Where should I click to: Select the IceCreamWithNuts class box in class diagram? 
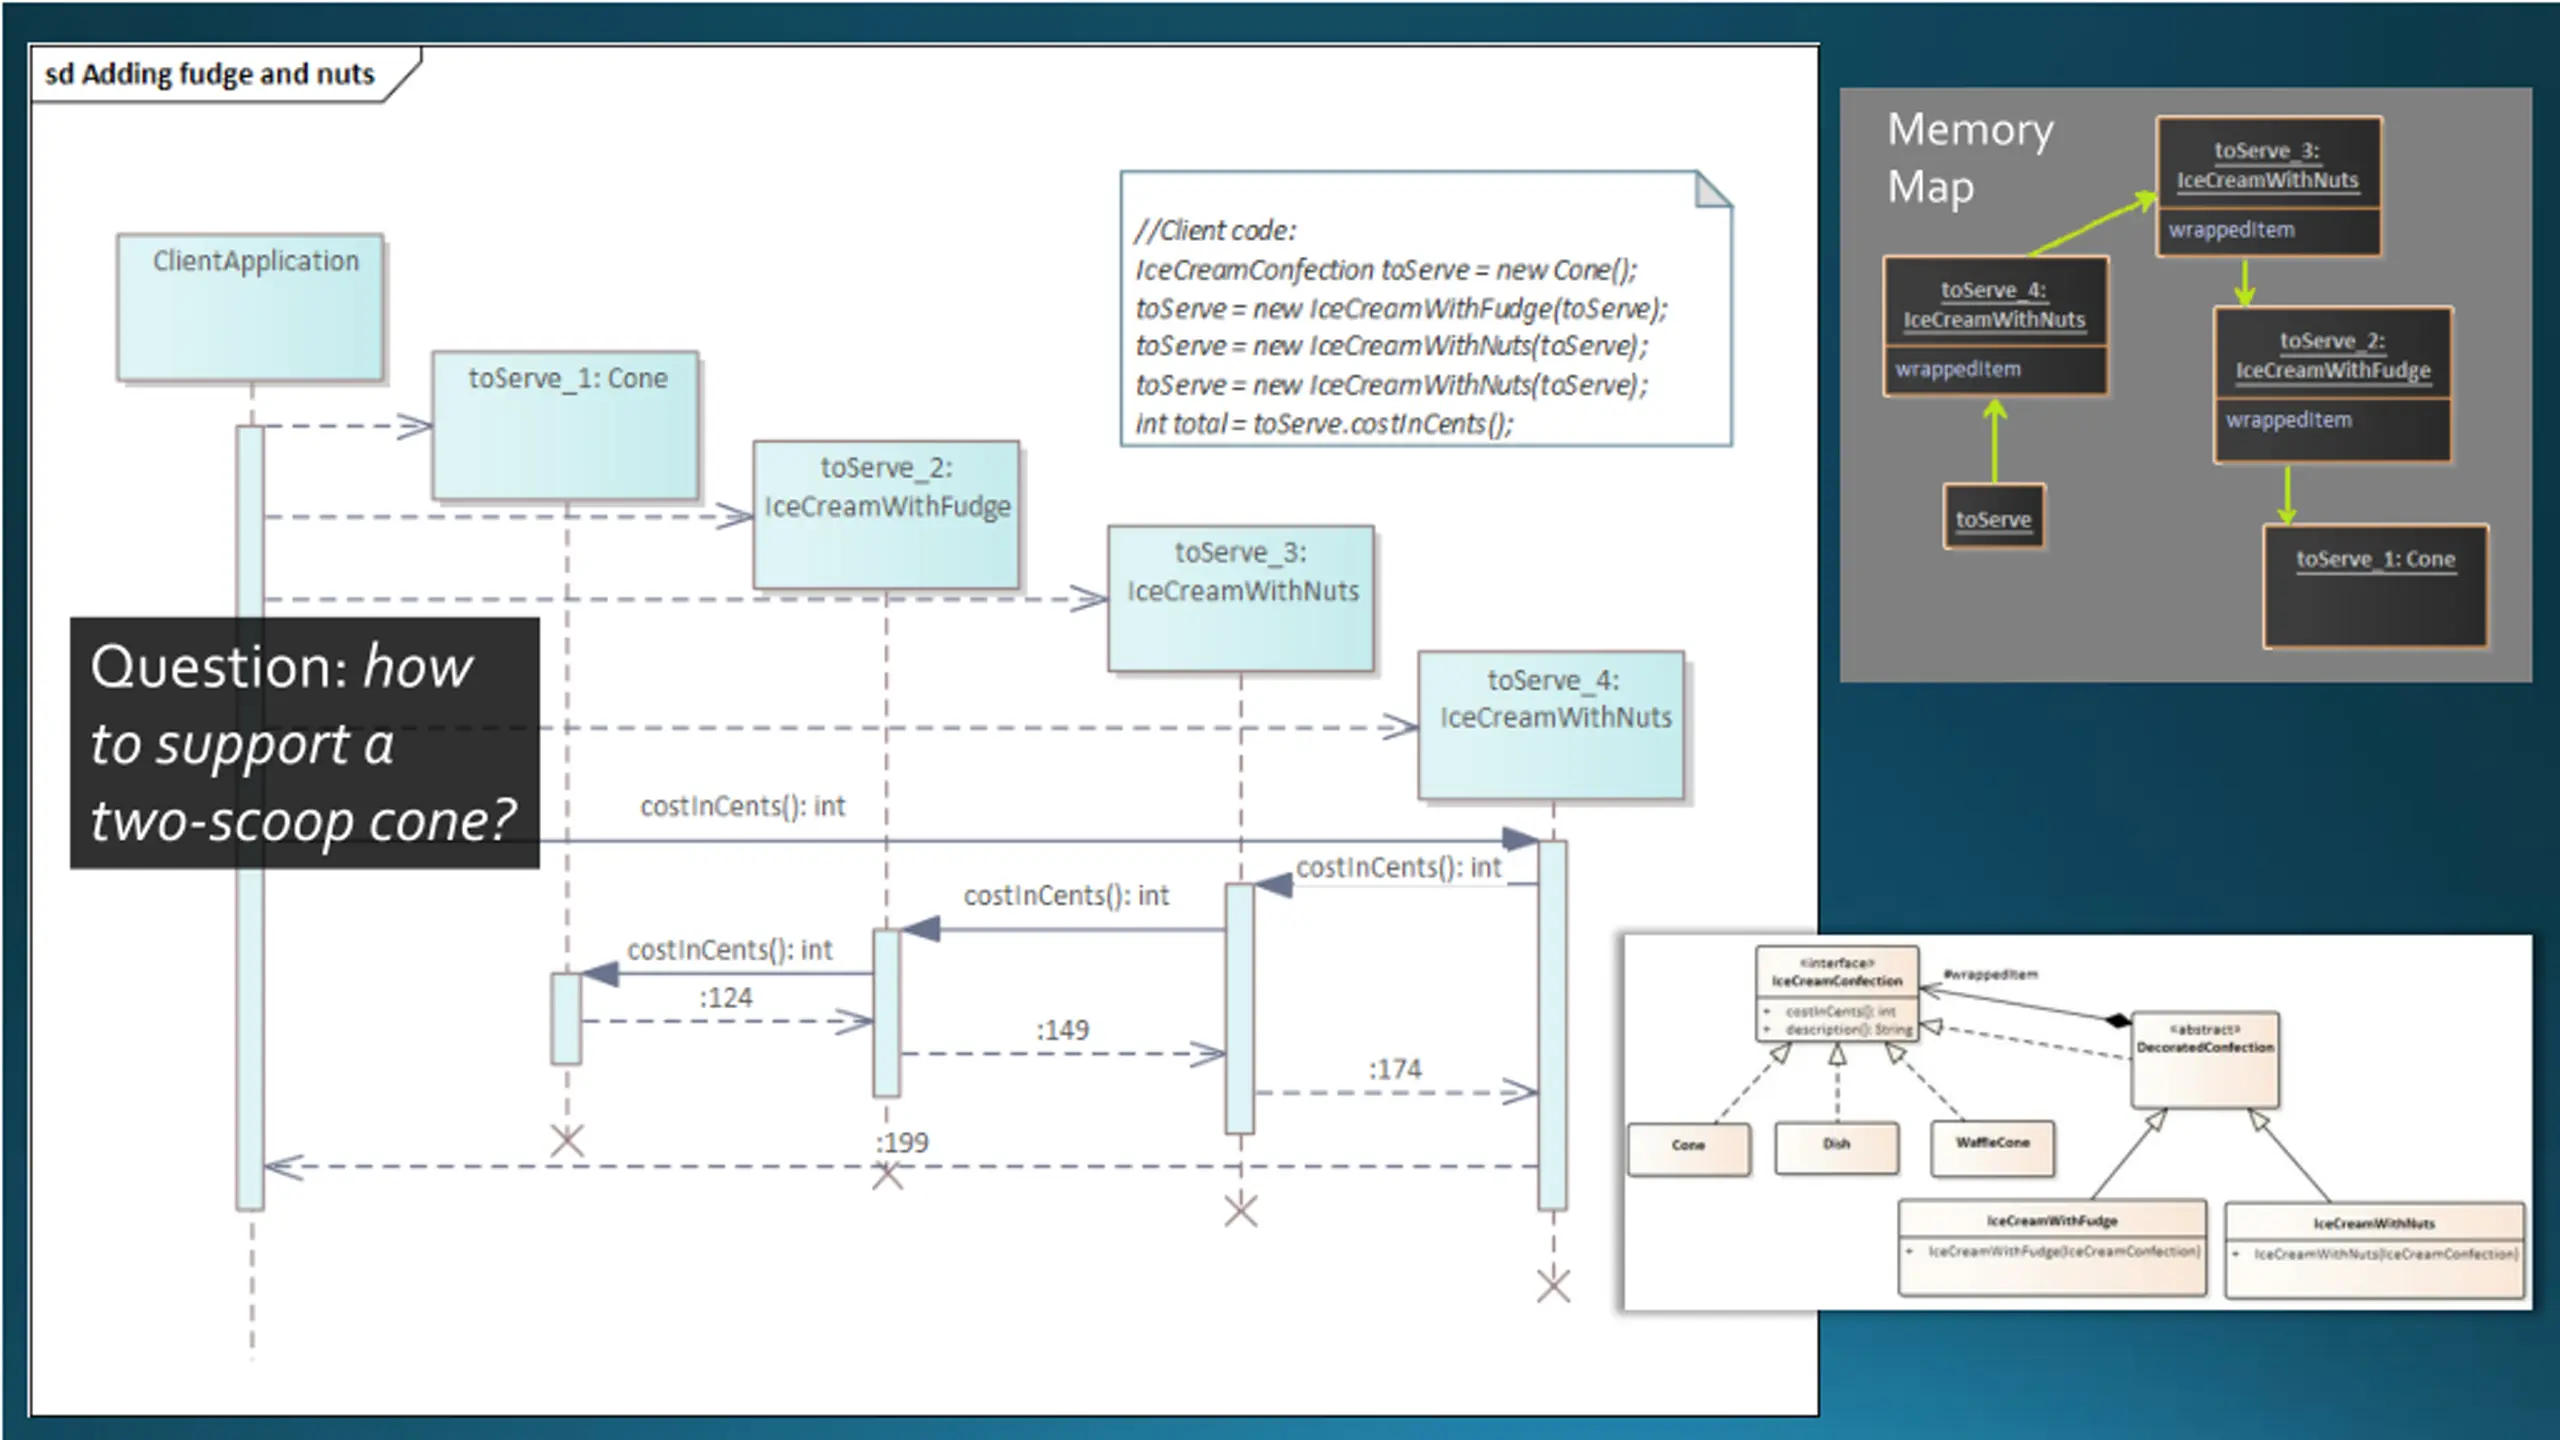pos(2374,1249)
